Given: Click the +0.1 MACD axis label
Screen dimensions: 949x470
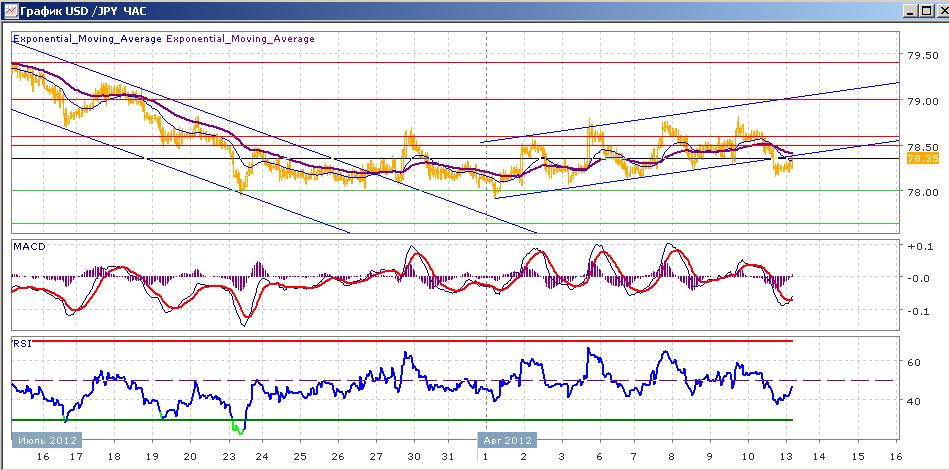Looking at the screenshot, I should [919, 246].
